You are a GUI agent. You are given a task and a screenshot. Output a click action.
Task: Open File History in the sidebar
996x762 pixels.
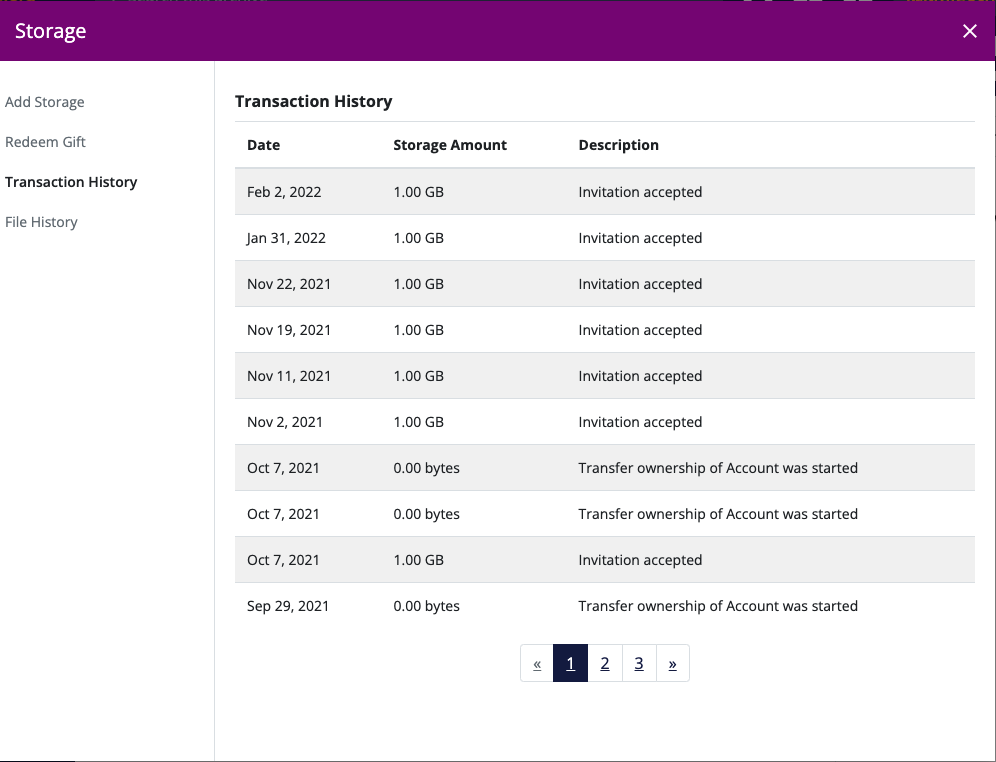[41, 222]
